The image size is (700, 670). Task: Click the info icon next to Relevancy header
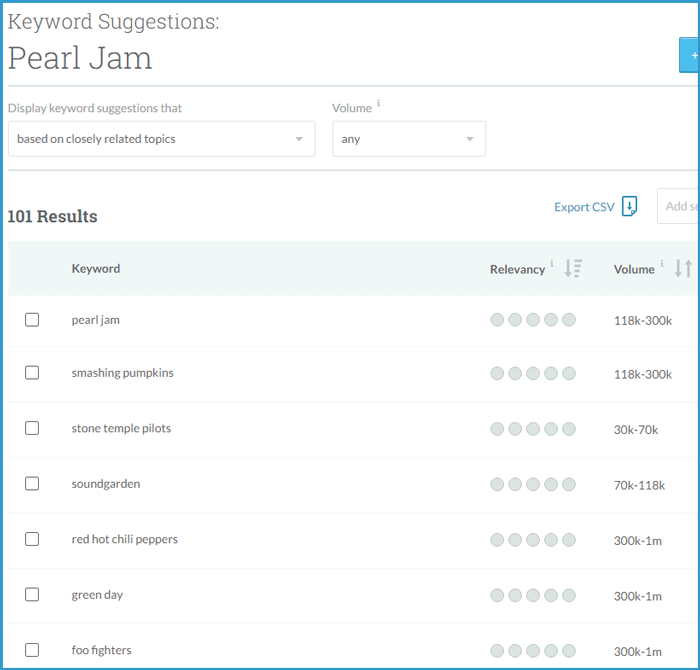[x=552, y=265]
